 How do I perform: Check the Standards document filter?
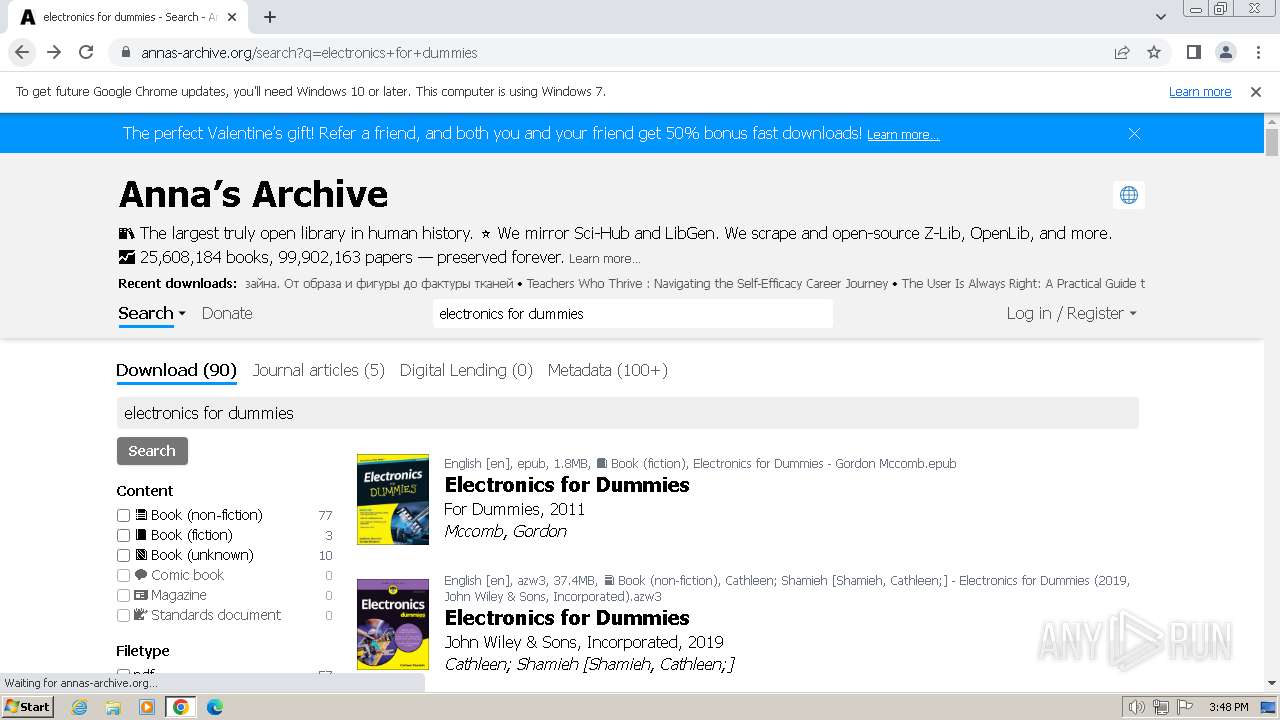click(123, 615)
